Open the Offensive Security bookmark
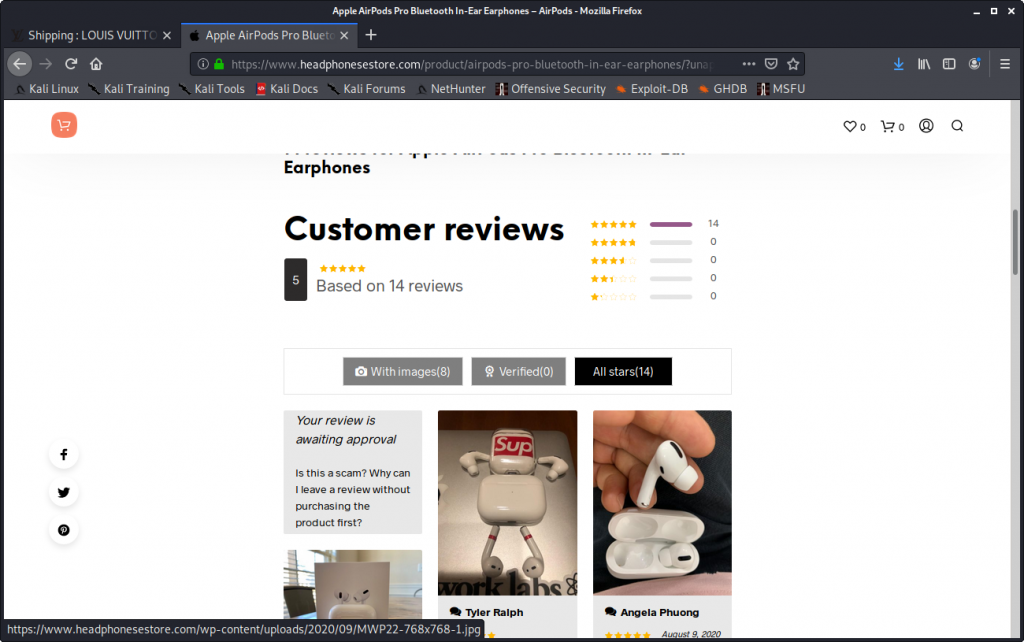This screenshot has height=642, width=1024. click(x=551, y=89)
